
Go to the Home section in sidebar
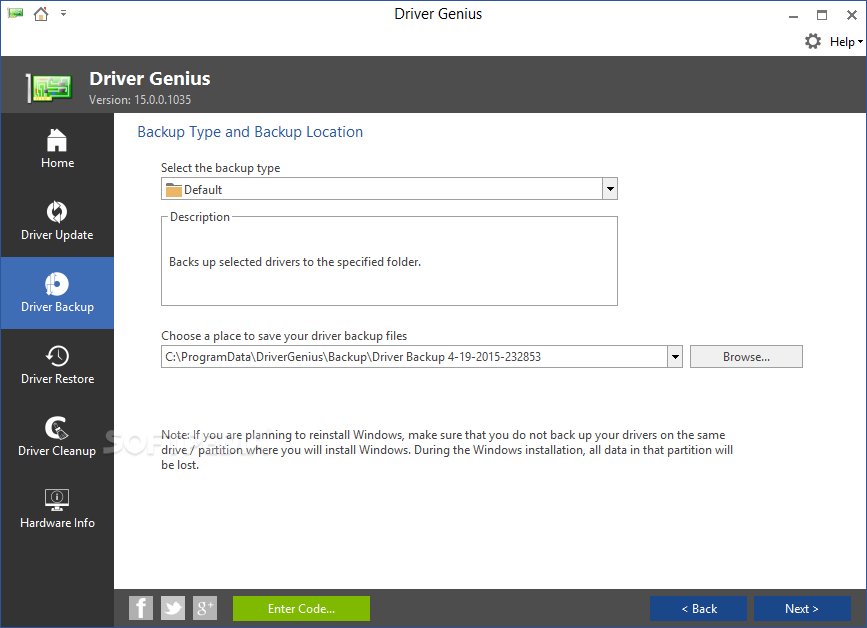point(57,149)
